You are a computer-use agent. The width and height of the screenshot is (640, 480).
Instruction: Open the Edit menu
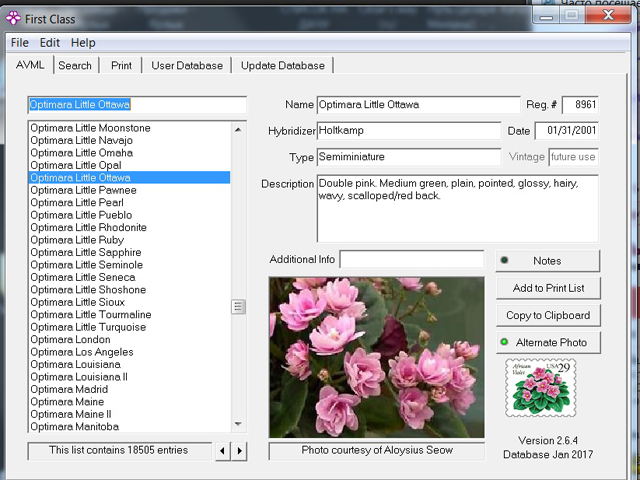(x=50, y=42)
